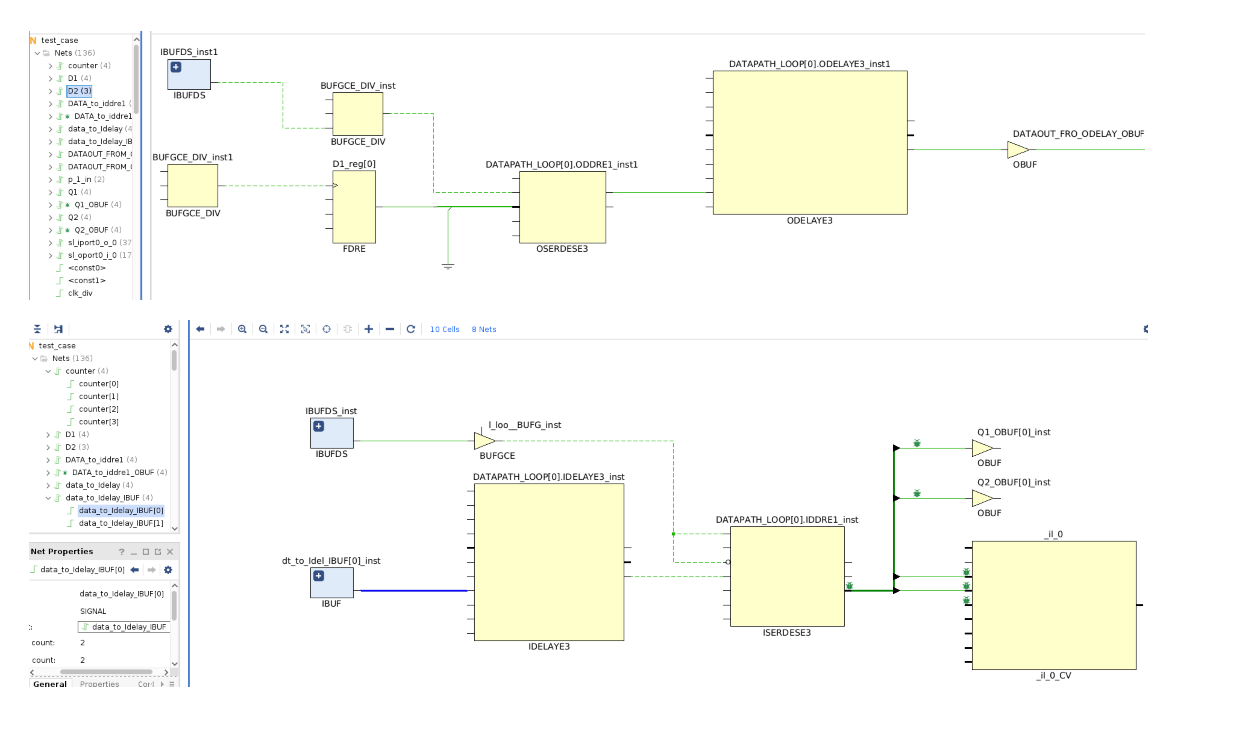Click the Next (forward arrow) toolbar icon
The image size is (1252, 732).
221,329
